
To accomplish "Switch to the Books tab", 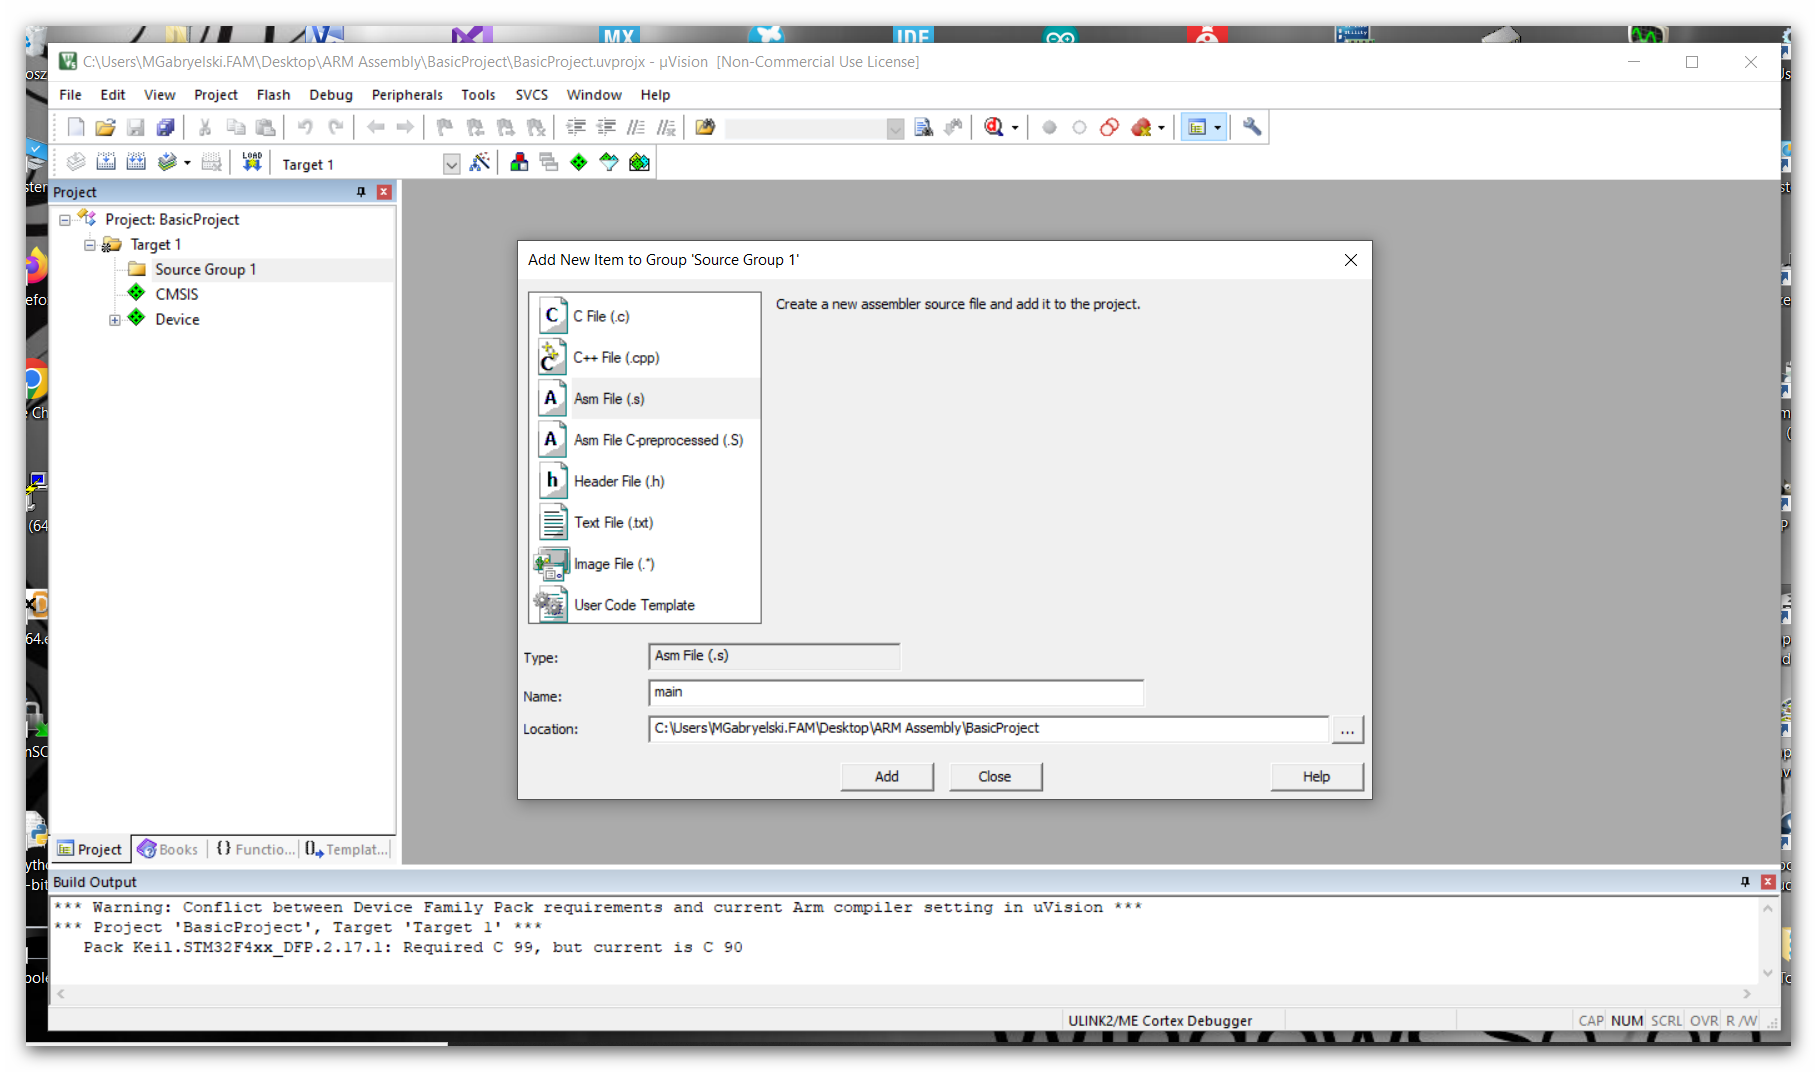I will pos(168,849).
